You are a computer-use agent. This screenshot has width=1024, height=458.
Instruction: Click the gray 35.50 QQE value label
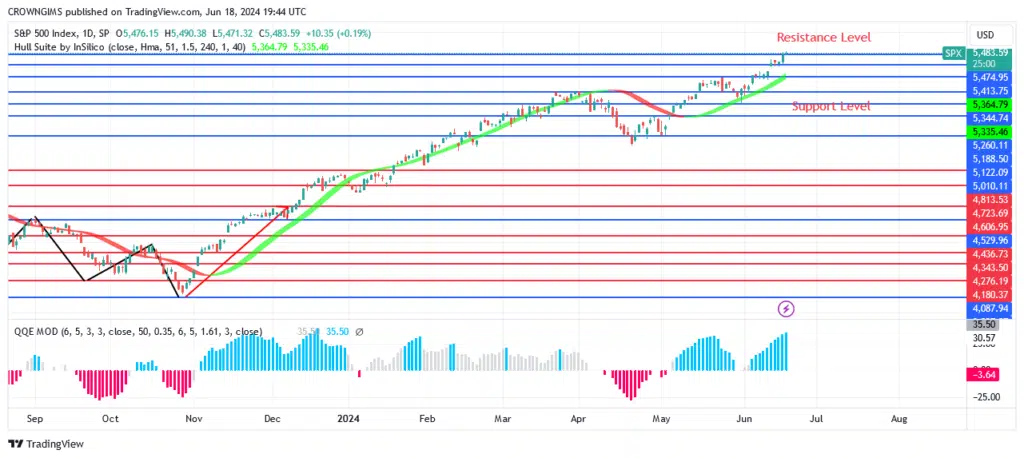[x=985, y=325]
